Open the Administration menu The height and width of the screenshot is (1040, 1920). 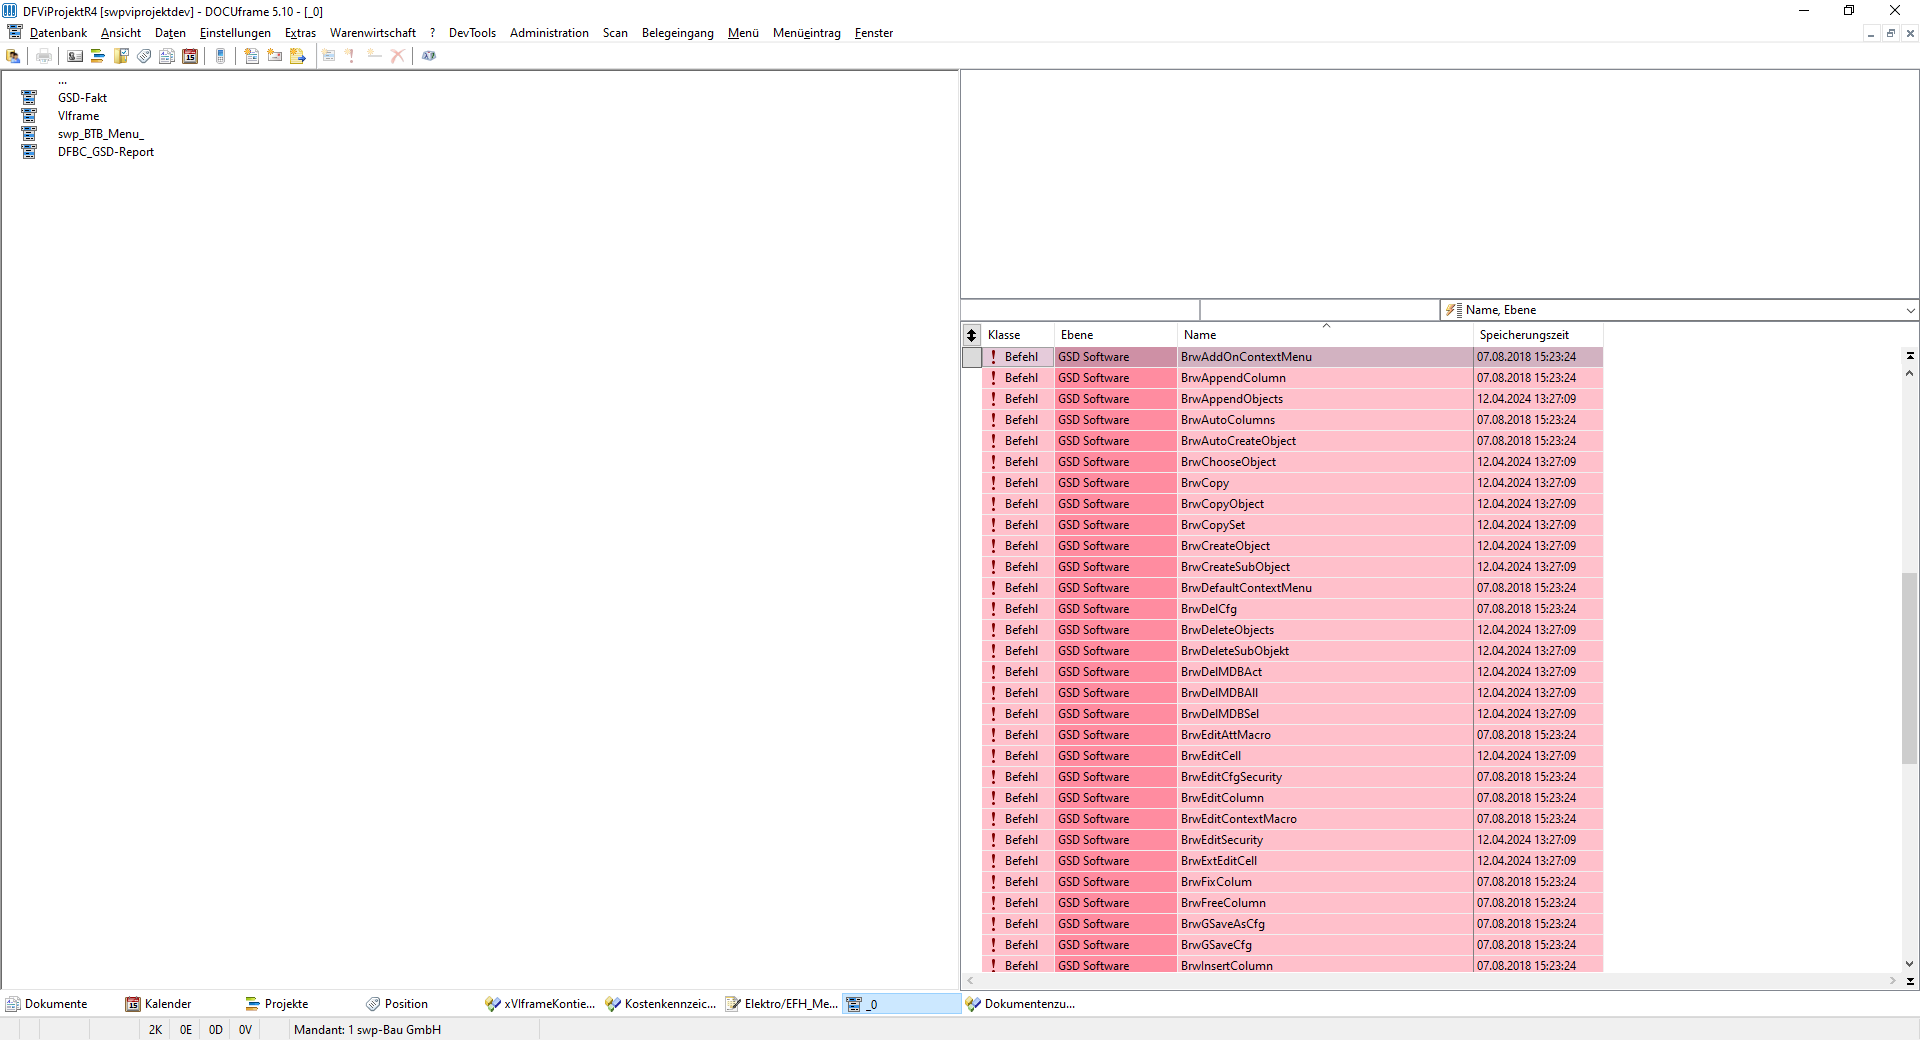click(x=549, y=33)
